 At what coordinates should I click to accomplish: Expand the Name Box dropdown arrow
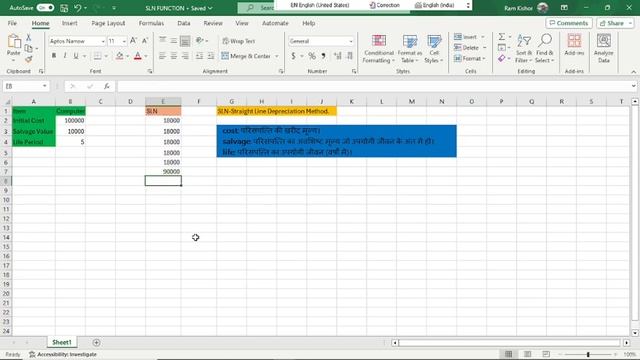coord(44,86)
